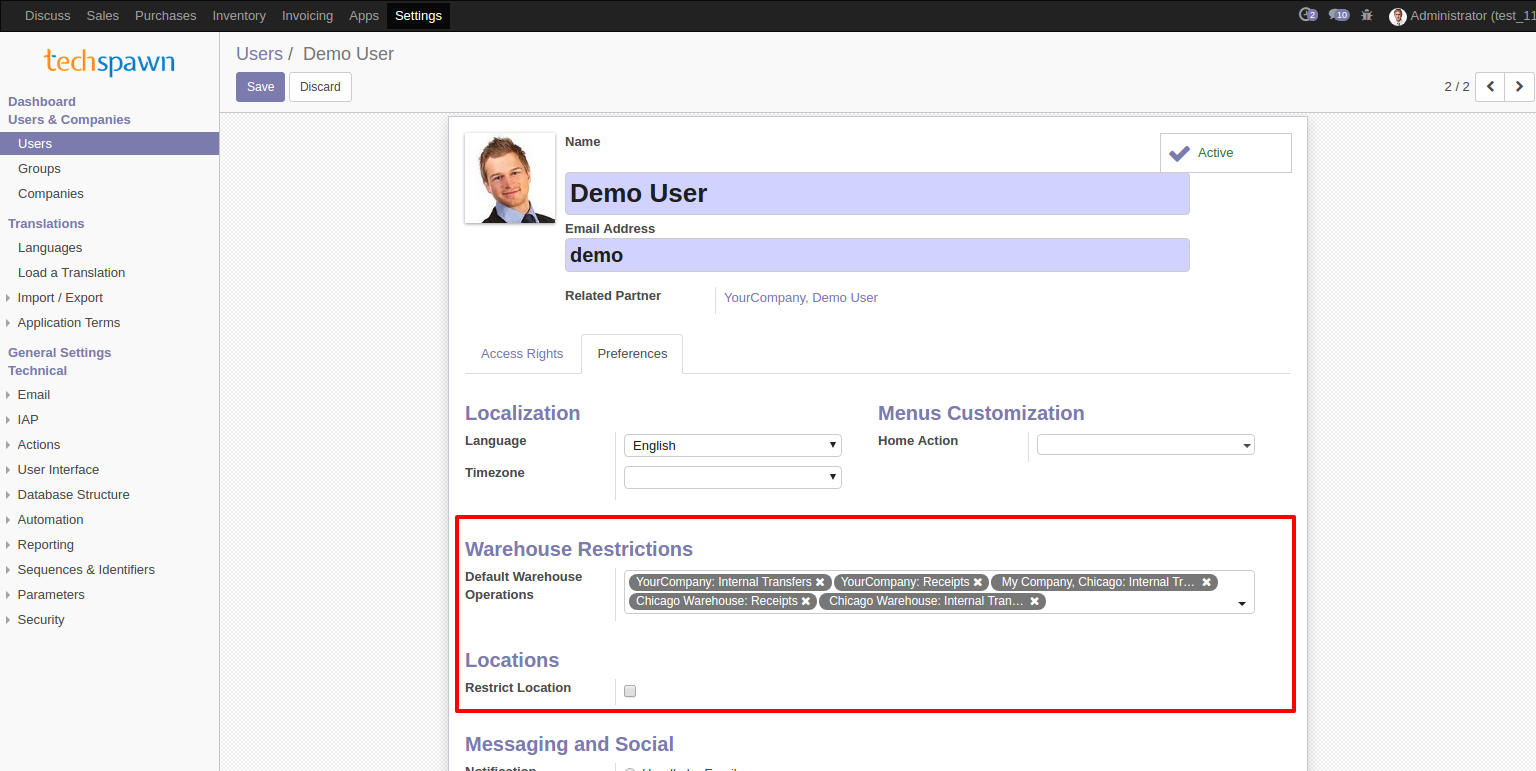
Task: Open the Language dropdown
Action: [732, 446]
